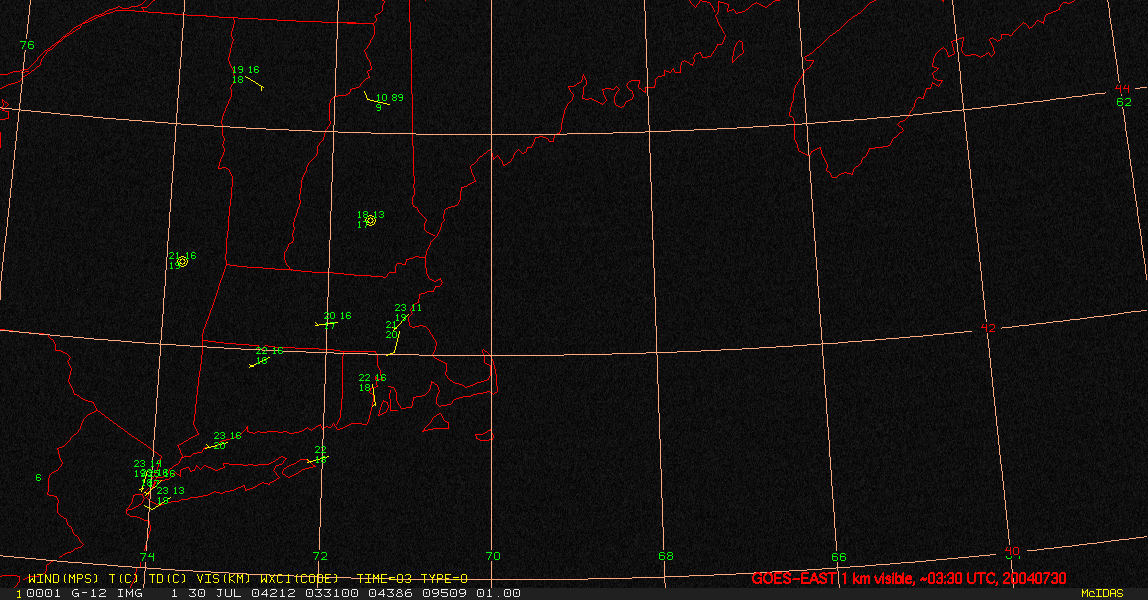
Task: Click the 66 longitude label
Action: click(x=838, y=557)
